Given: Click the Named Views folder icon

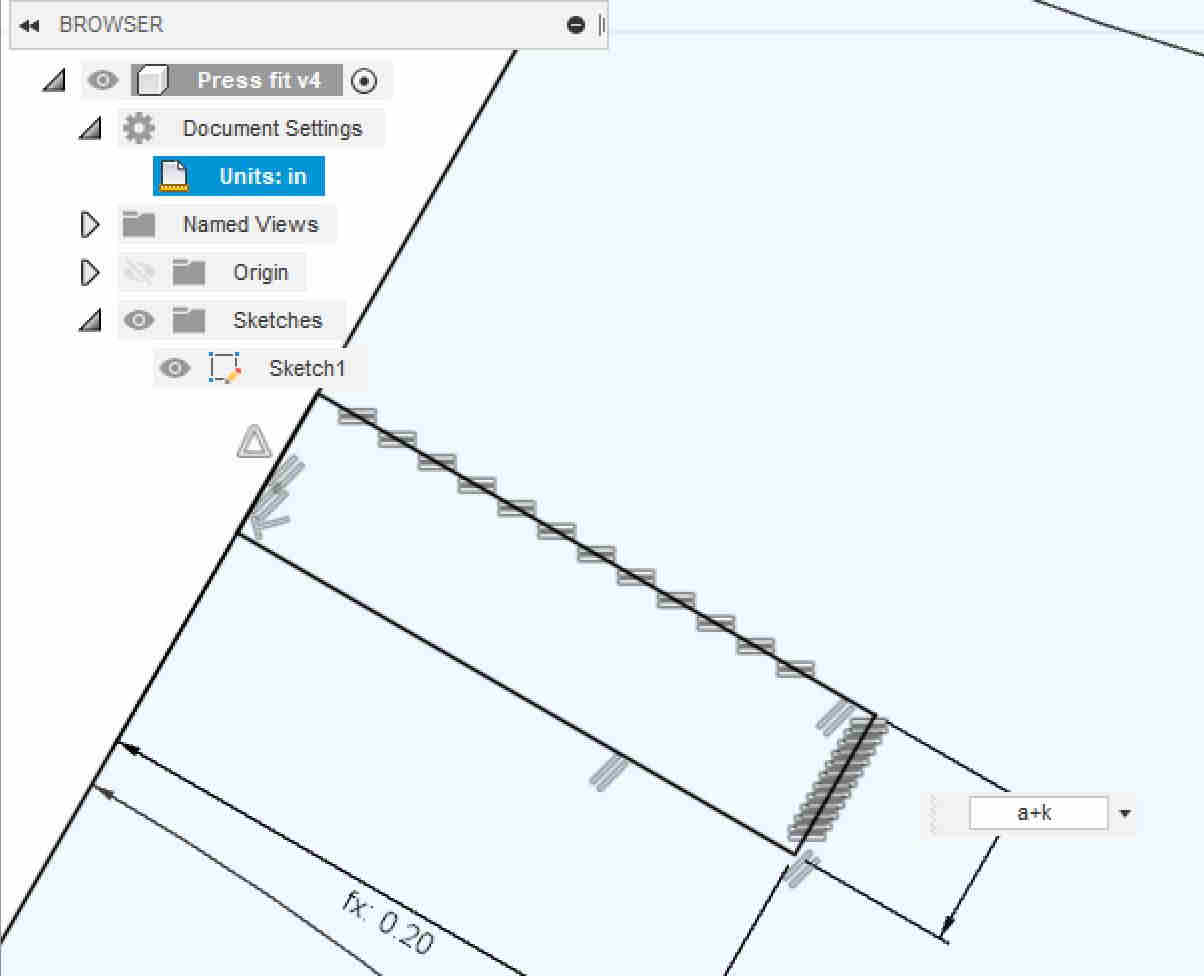Looking at the screenshot, I should (138, 225).
